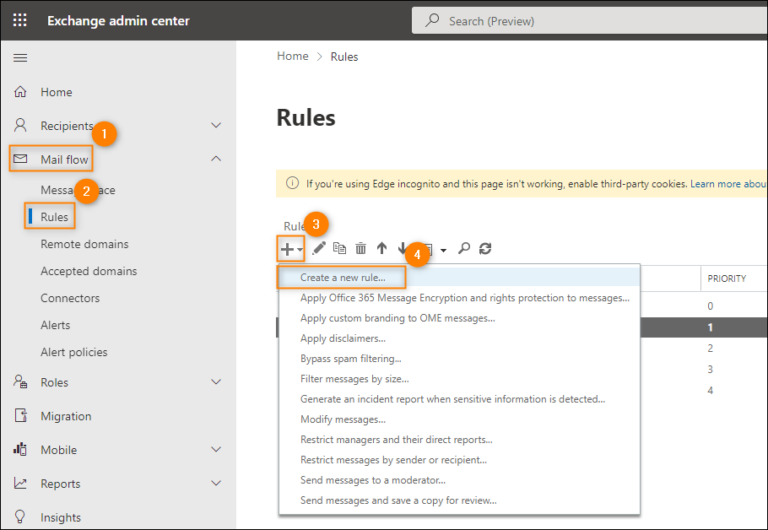This screenshot has width=768, height=530.
Task: Move rule up with the up arrow
Action: tap(381, 248)
